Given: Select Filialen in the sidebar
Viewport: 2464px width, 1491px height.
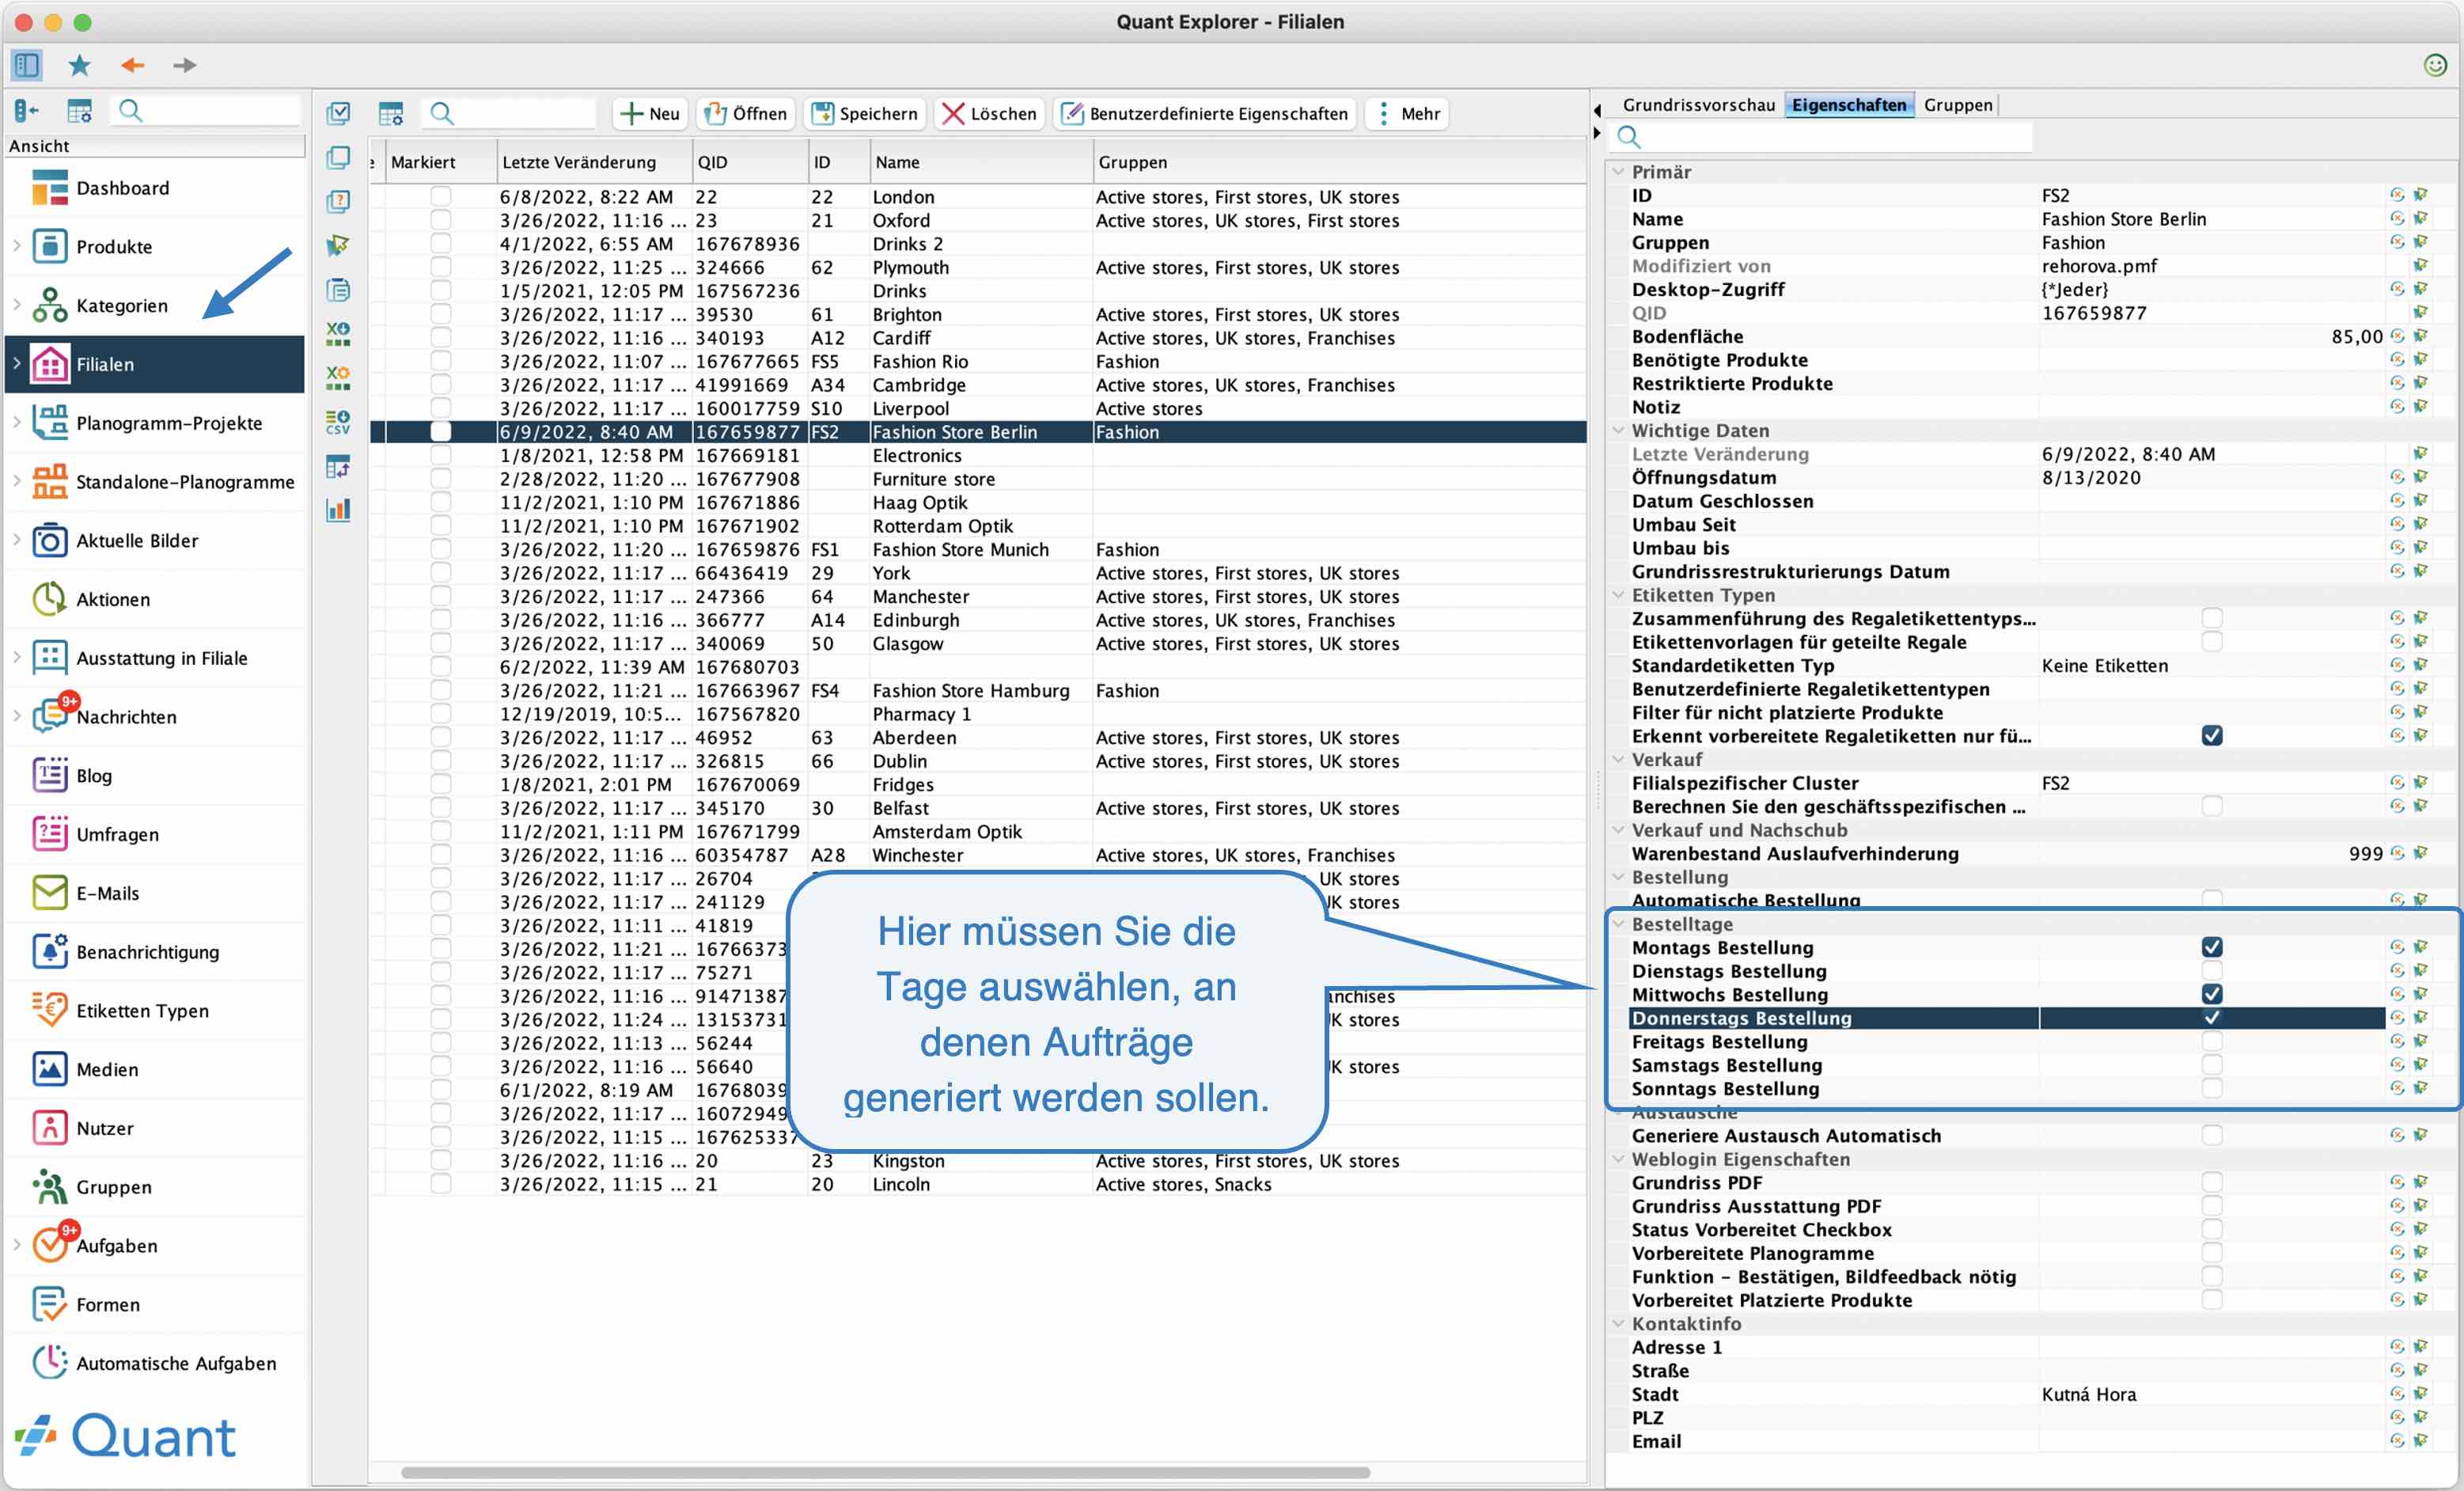Looking at the screenshot, I should [x=155, y=364].
